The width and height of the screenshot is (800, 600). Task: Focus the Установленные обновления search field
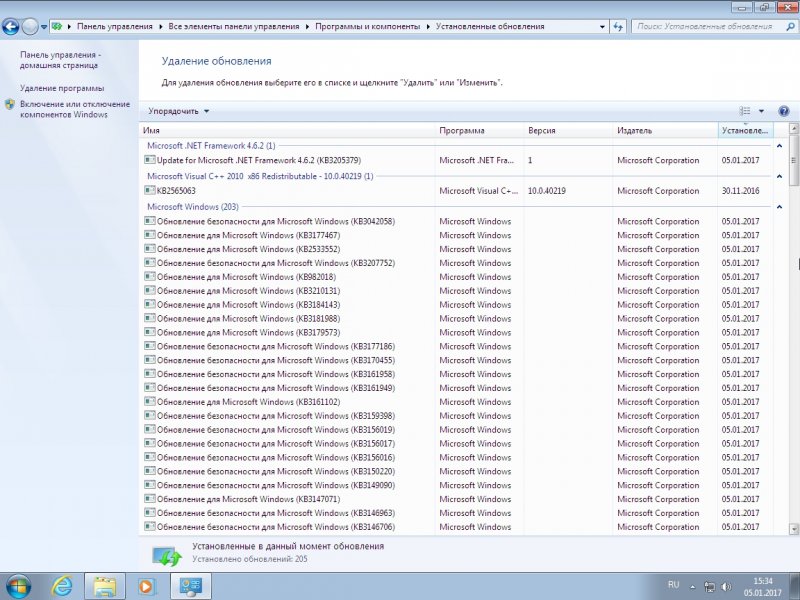pyautogui.click(x=707, y=27)
